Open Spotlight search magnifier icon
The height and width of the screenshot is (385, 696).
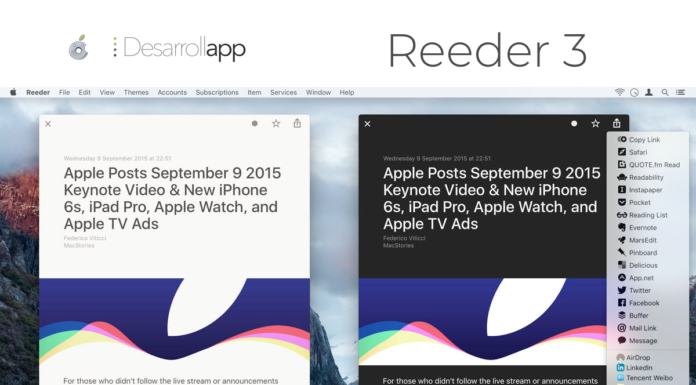[x=664, y=92]
